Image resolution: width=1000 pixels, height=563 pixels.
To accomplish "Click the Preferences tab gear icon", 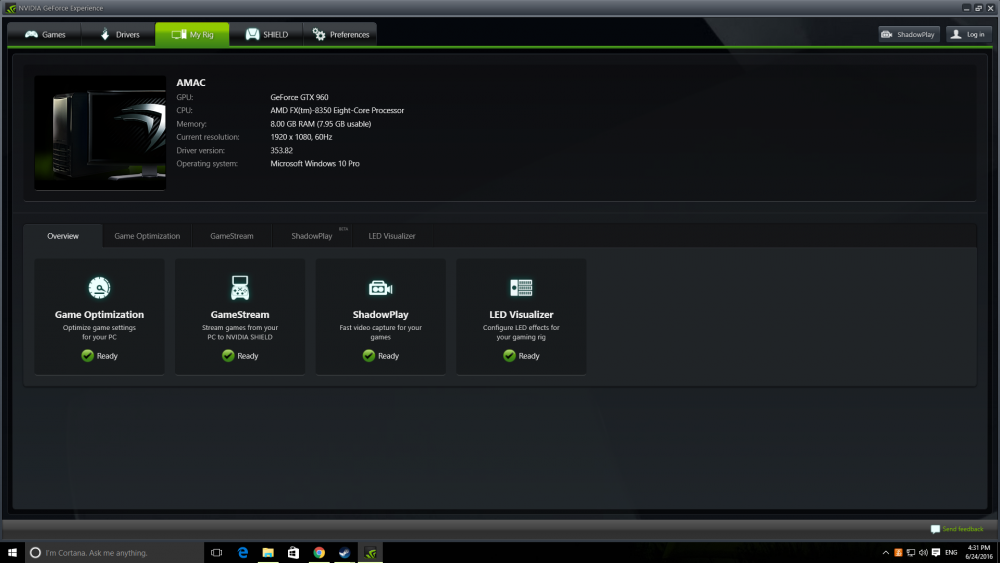I will coord(319,34).
